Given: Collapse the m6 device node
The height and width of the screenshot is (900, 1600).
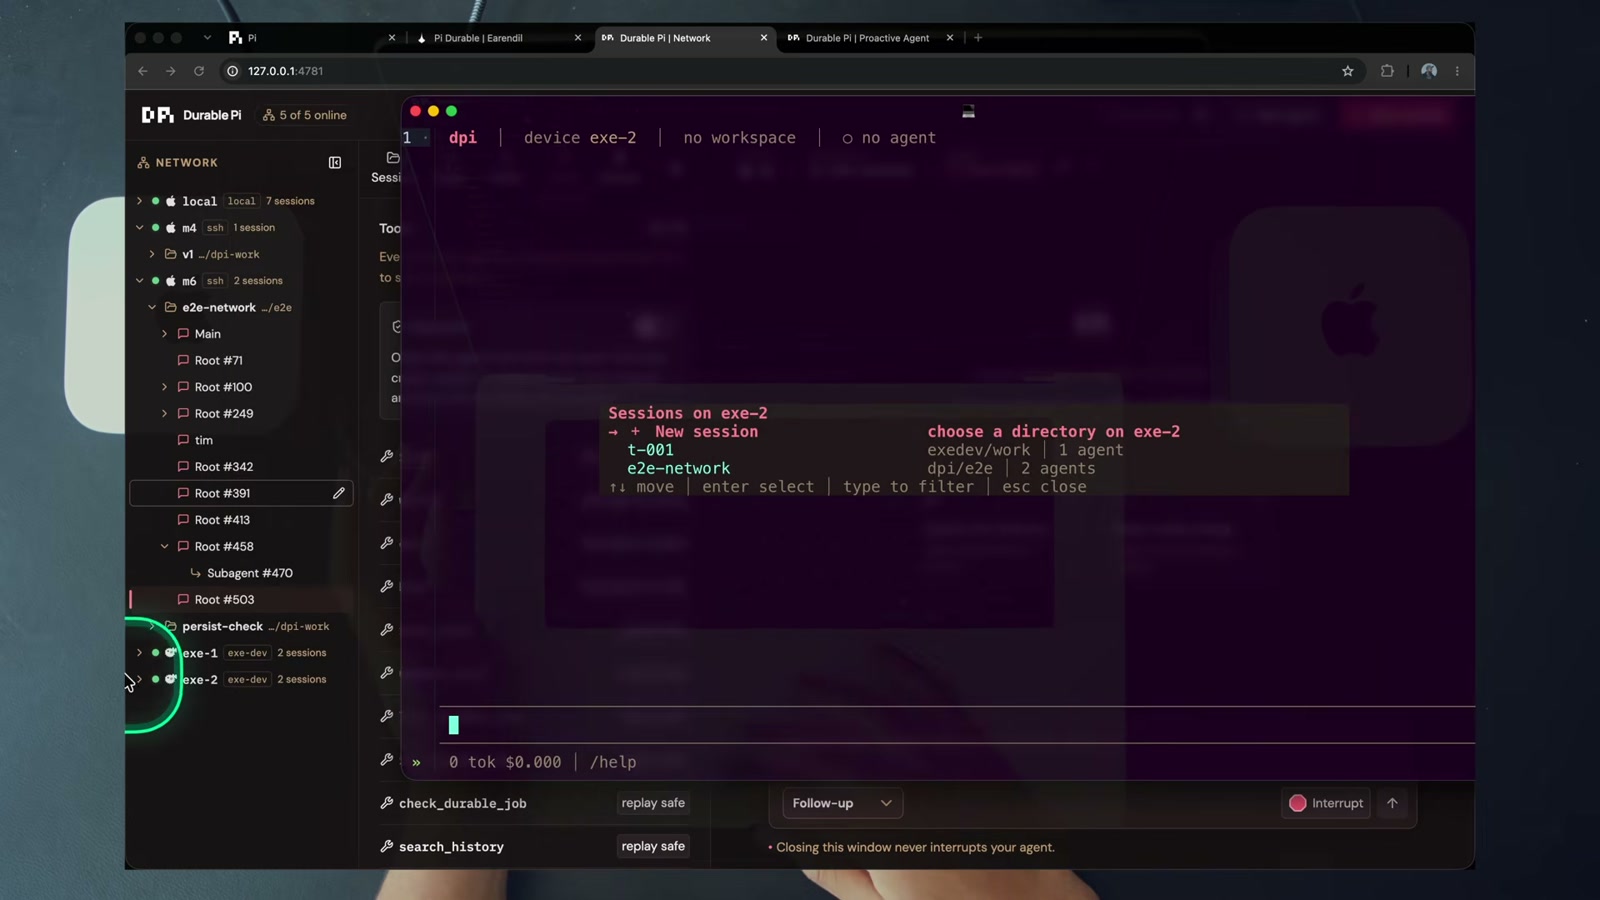Looking at the screenshot, I should (x=140, y=281).
